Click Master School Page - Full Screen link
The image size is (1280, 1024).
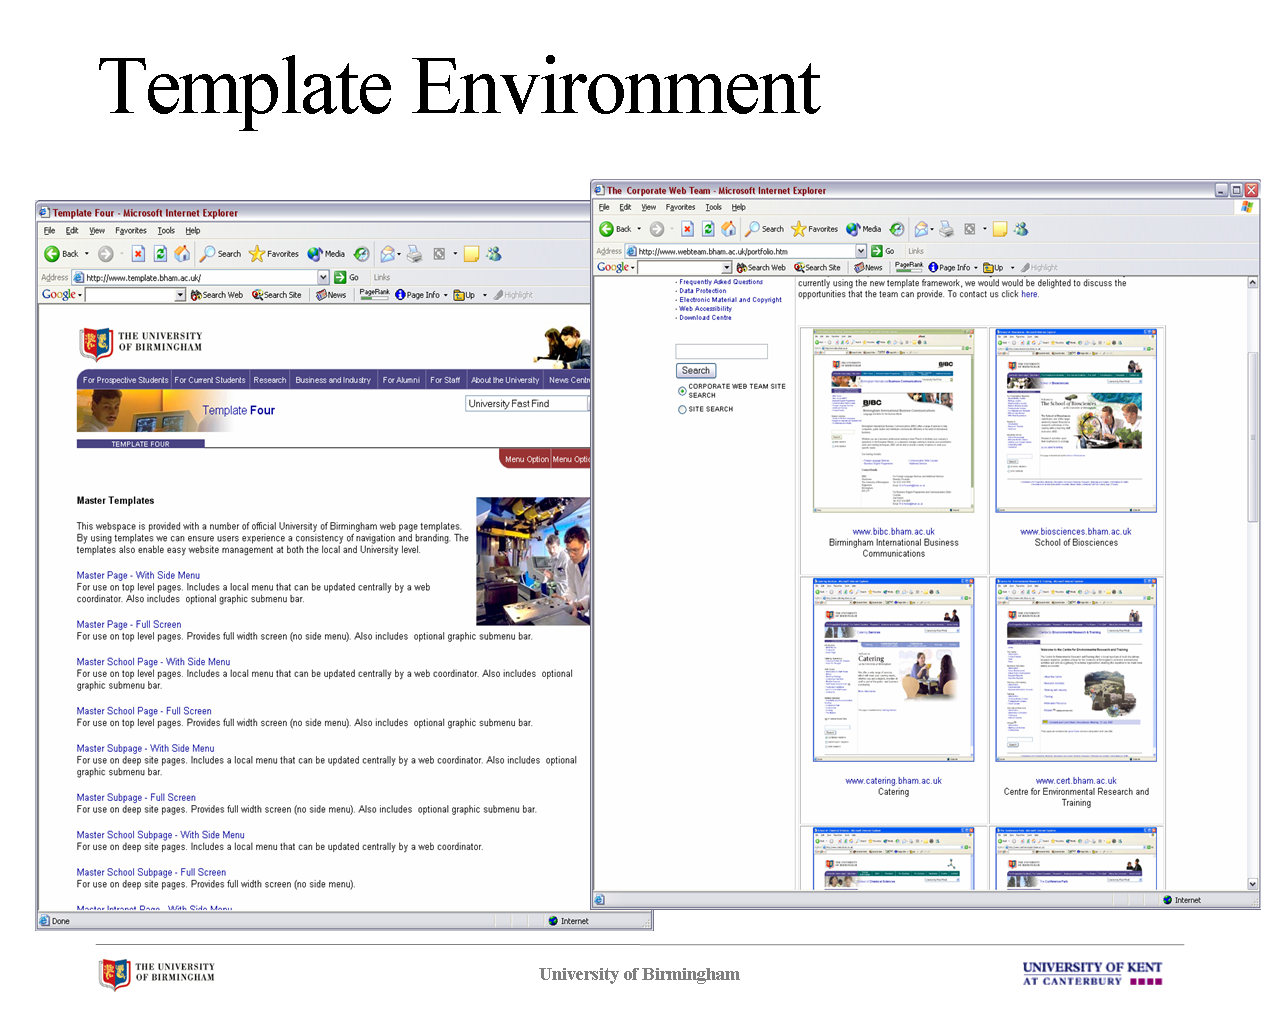point(144,711)
